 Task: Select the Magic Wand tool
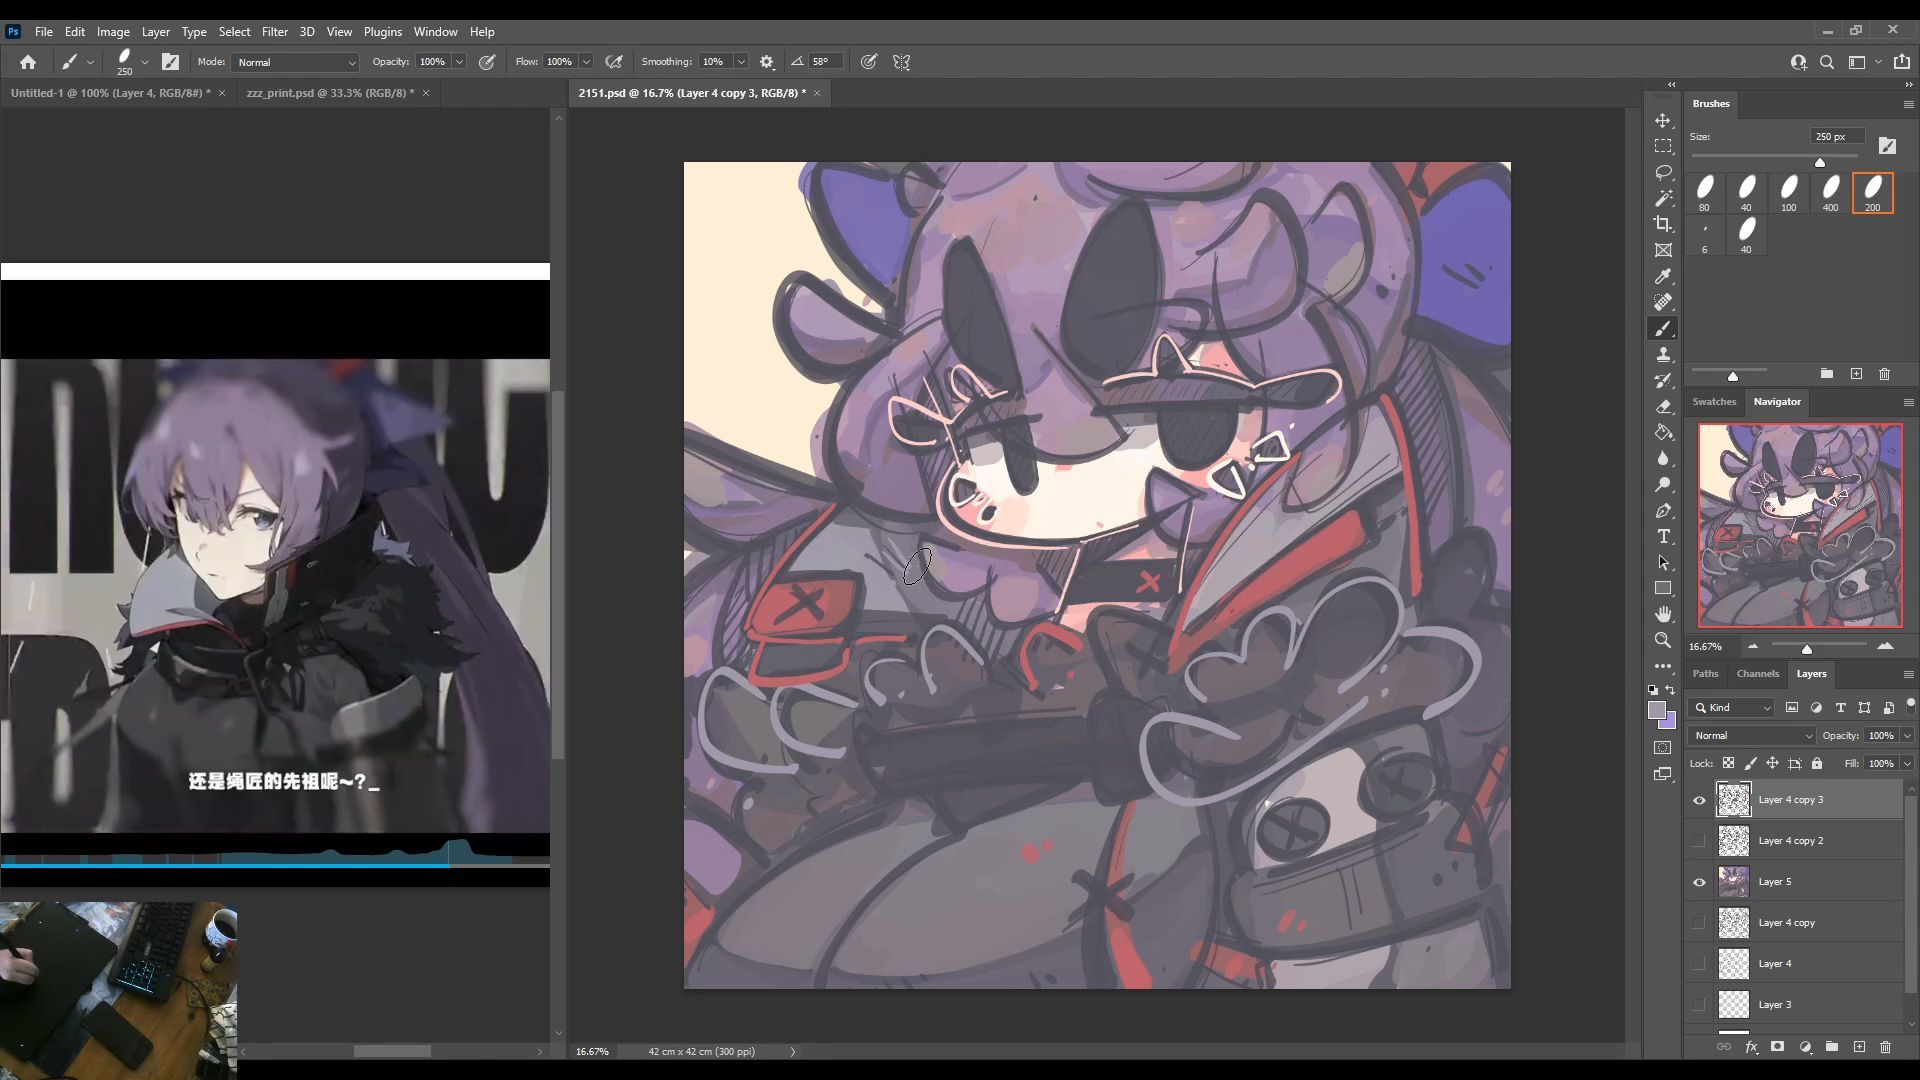(x=1663, y=198)
